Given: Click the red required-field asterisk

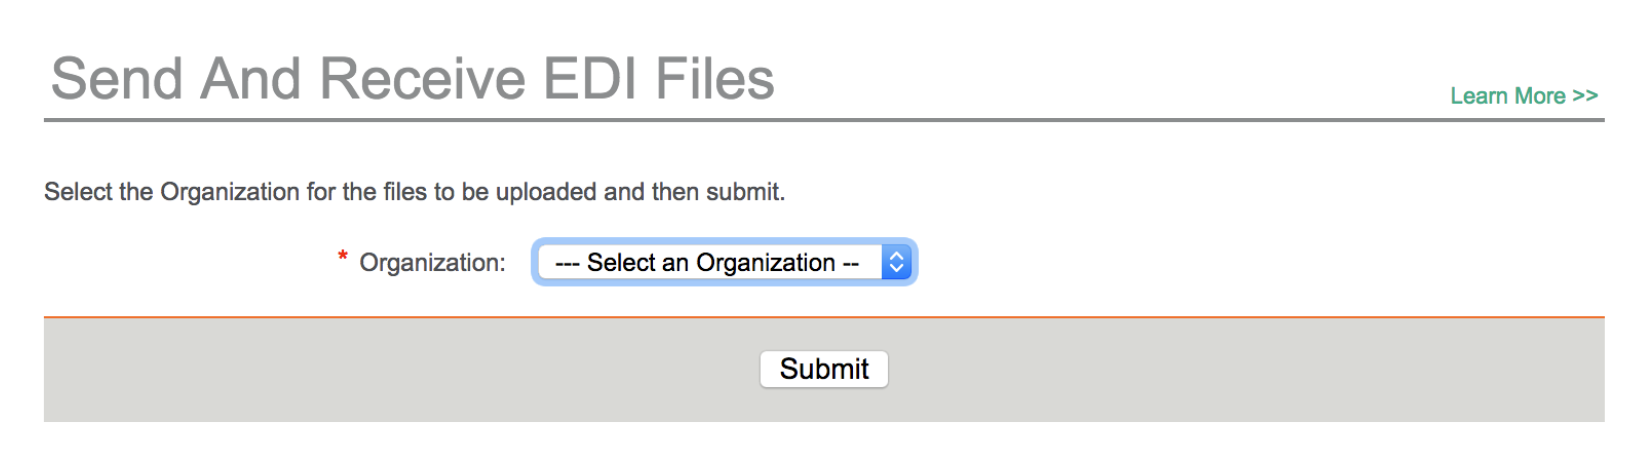Looking at the screenshot, I should pos(342,258).
